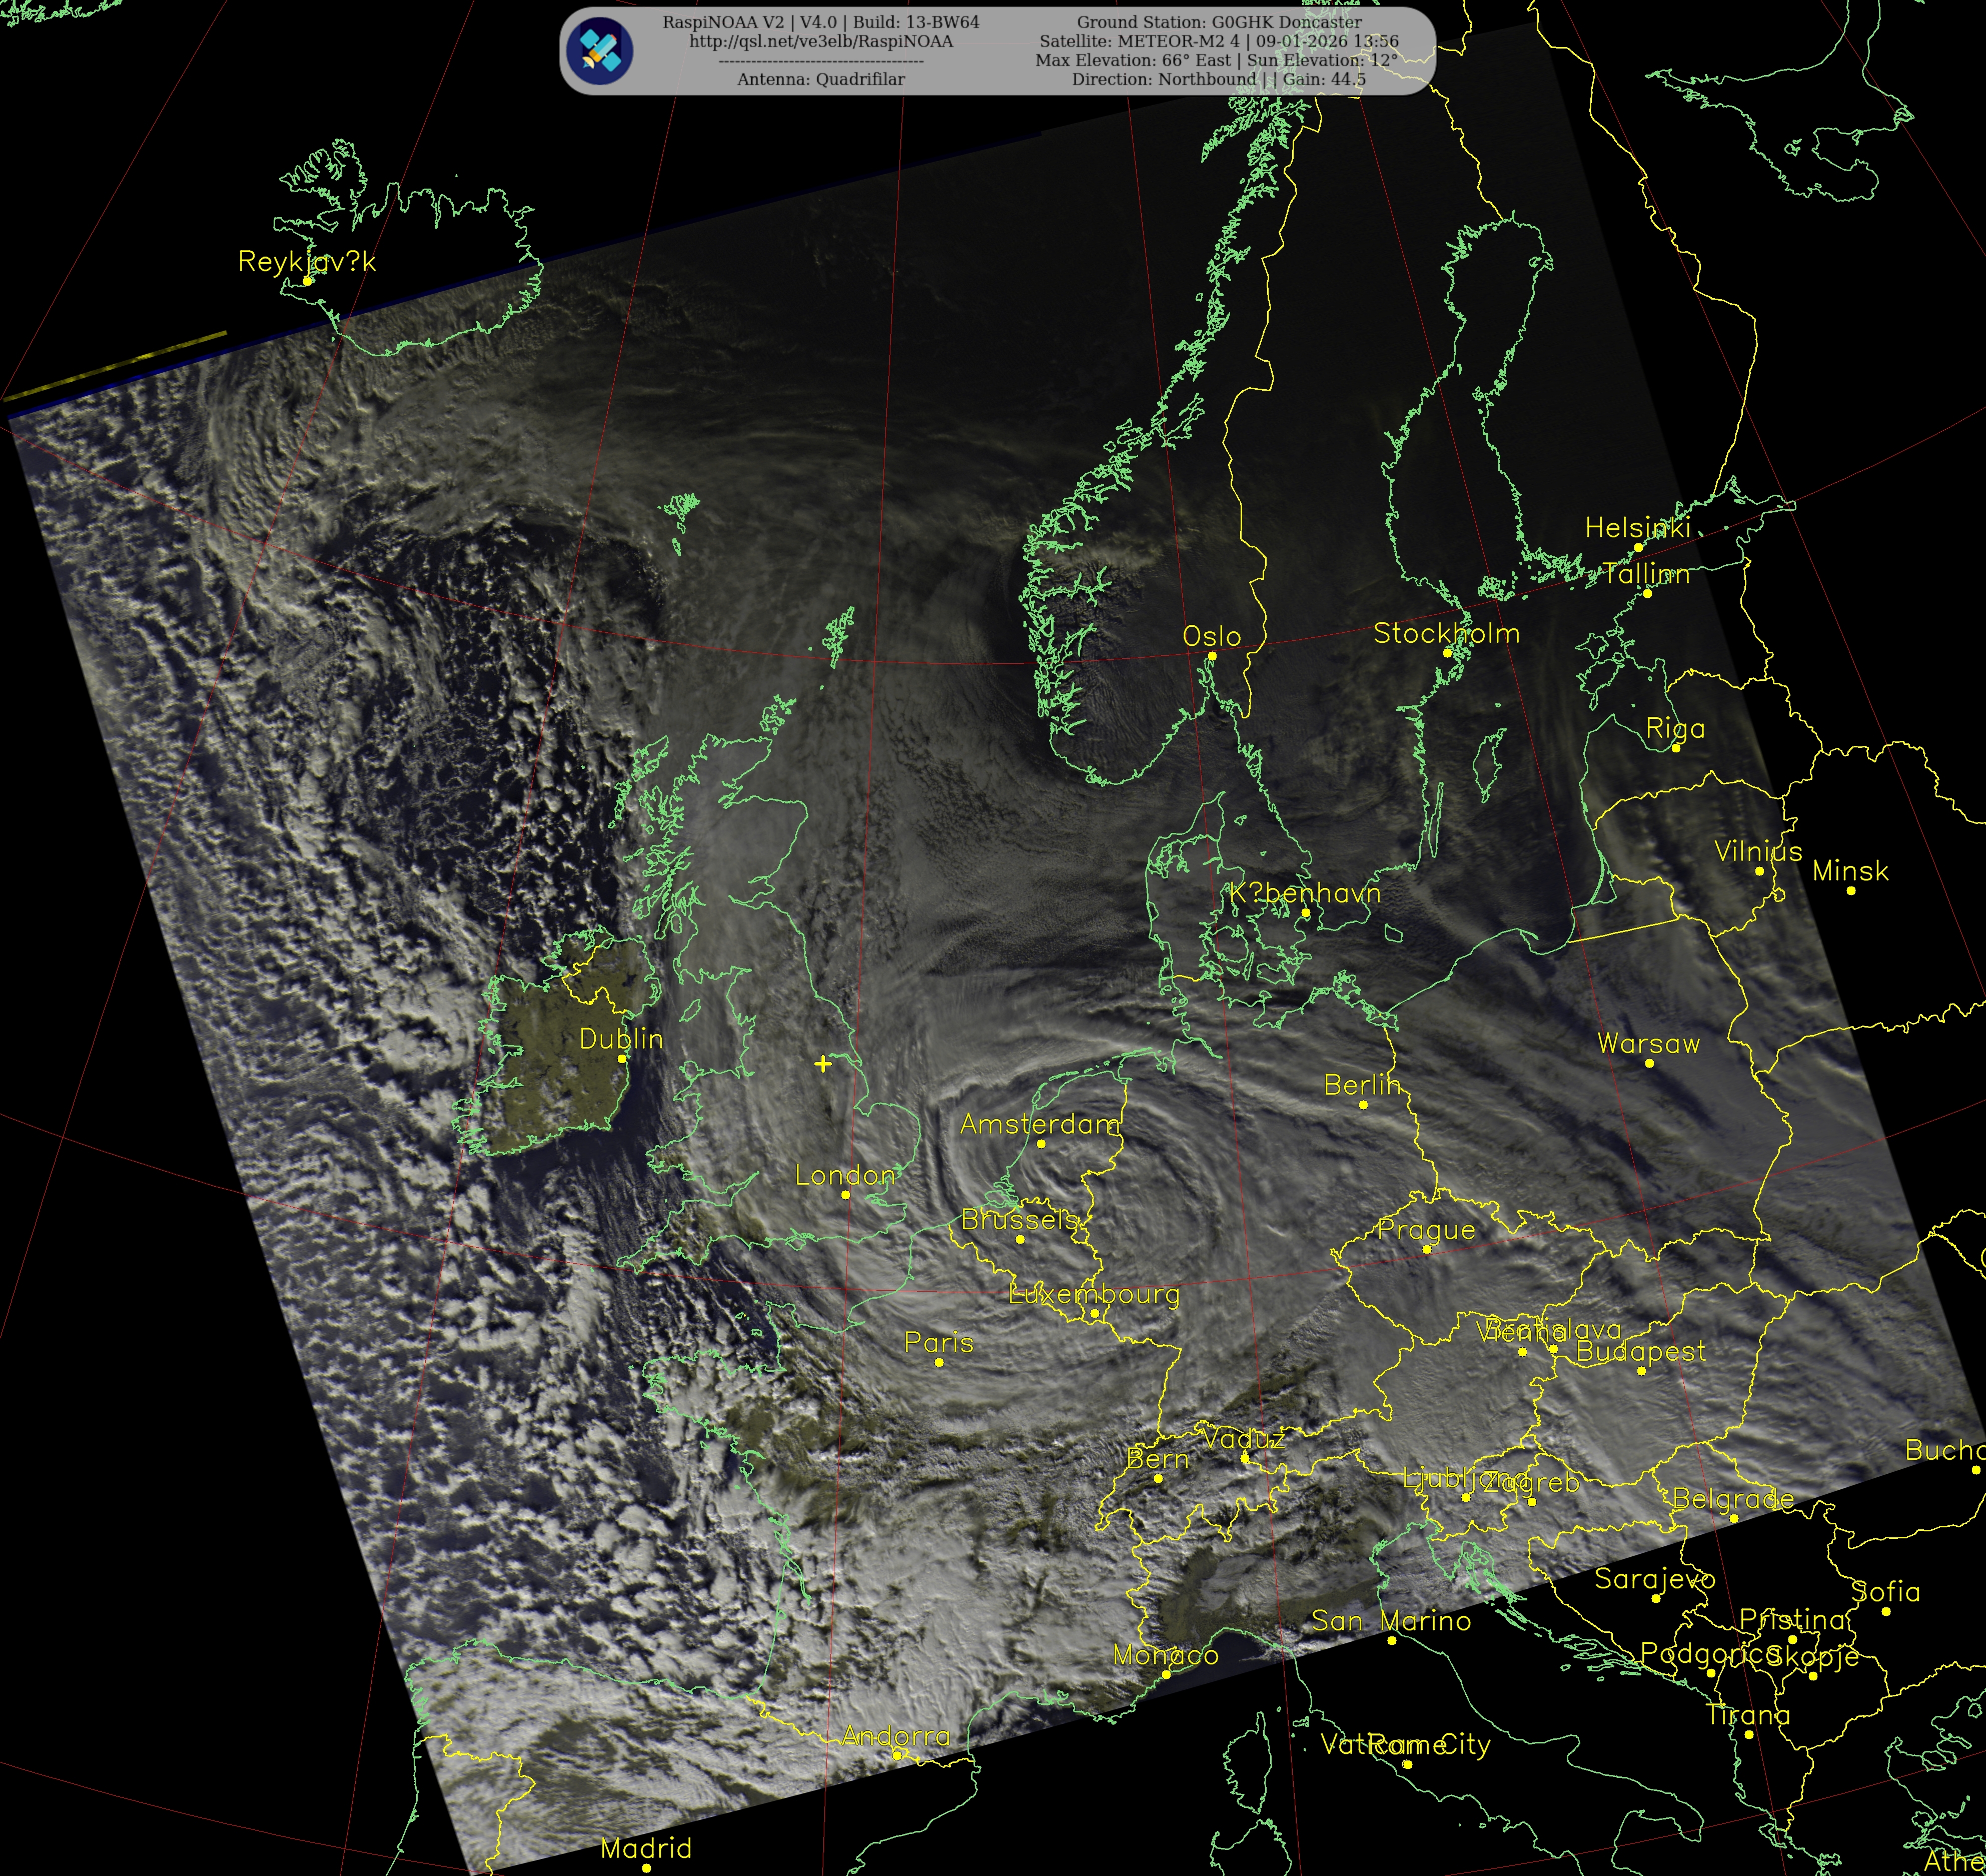The width and height of the screenshot is (1986, 1876).
Task: Click the Prague city marker dot
Action: coord(1426,1250)
